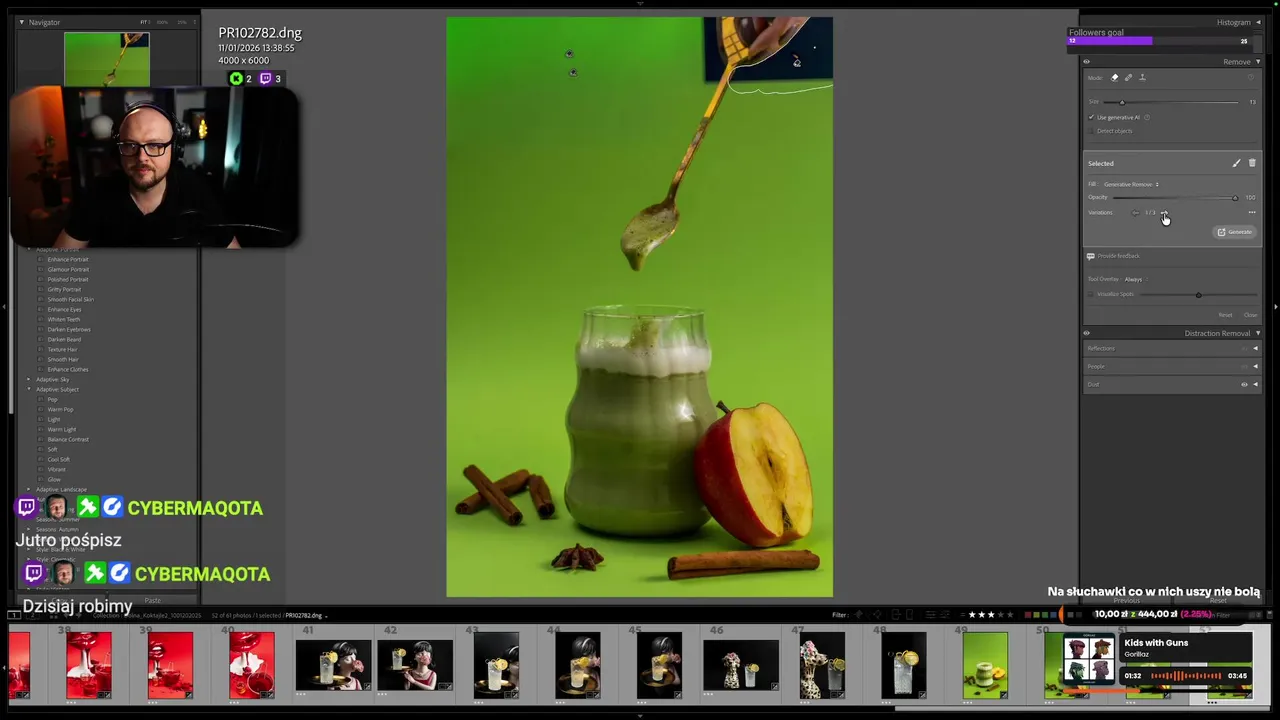The image size is (1280, 720).
Task: Click upper removal pin on green background
Action: 569,54
